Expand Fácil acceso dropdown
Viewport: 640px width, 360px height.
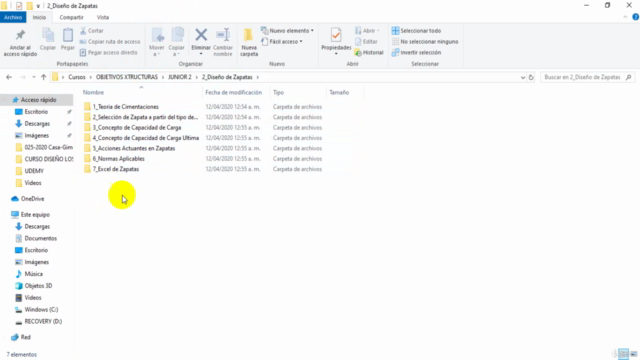point(301,42)
